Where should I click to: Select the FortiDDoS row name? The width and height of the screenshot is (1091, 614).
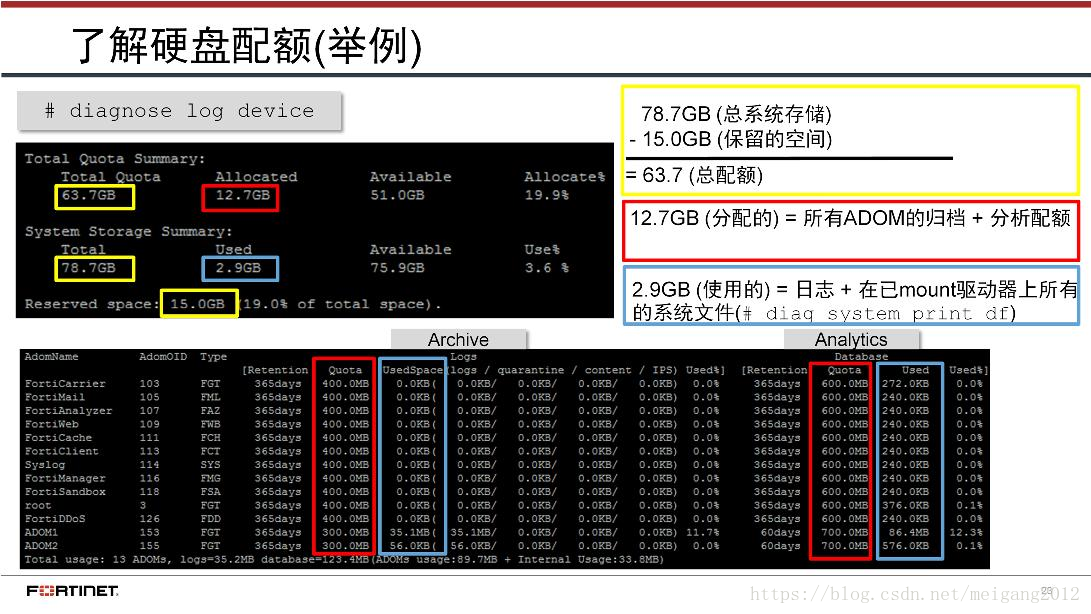(x=54, y=519)
